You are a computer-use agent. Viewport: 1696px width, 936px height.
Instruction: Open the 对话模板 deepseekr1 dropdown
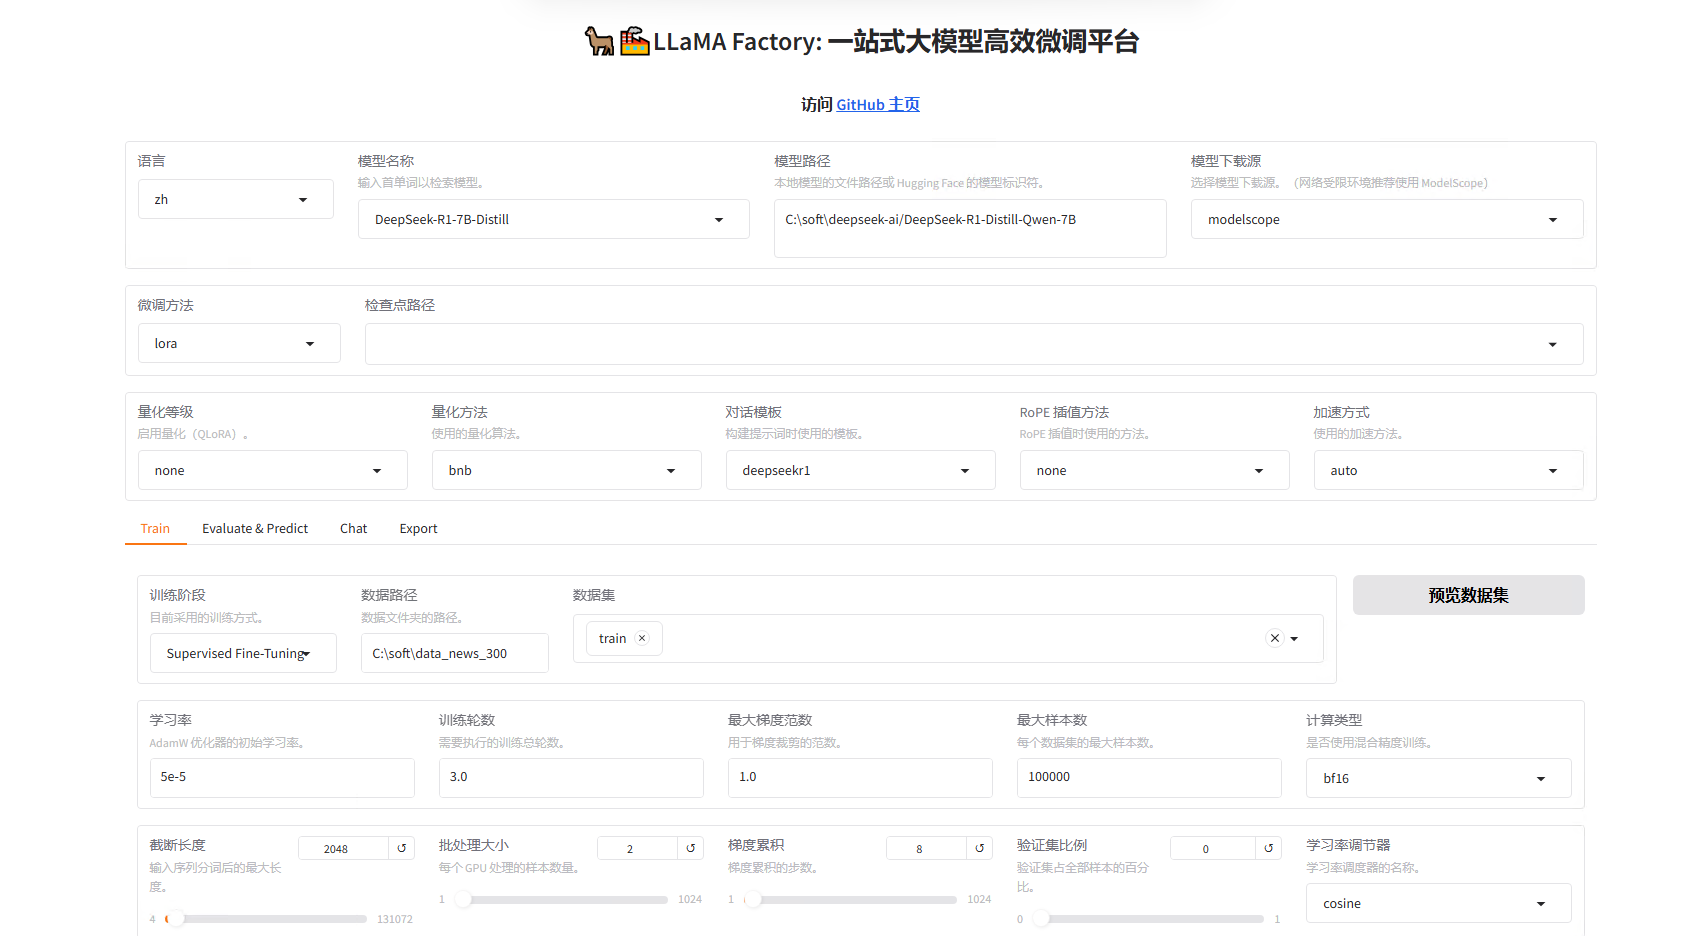coord(861,470)
